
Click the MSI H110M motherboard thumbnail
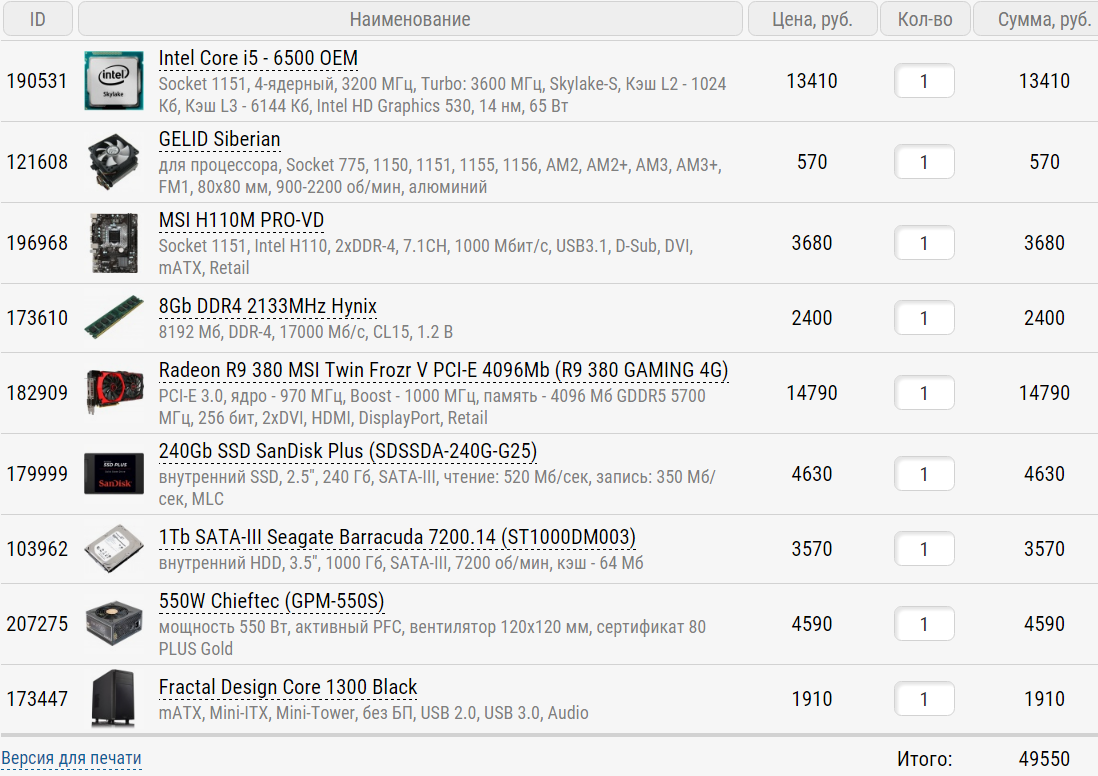114,243
